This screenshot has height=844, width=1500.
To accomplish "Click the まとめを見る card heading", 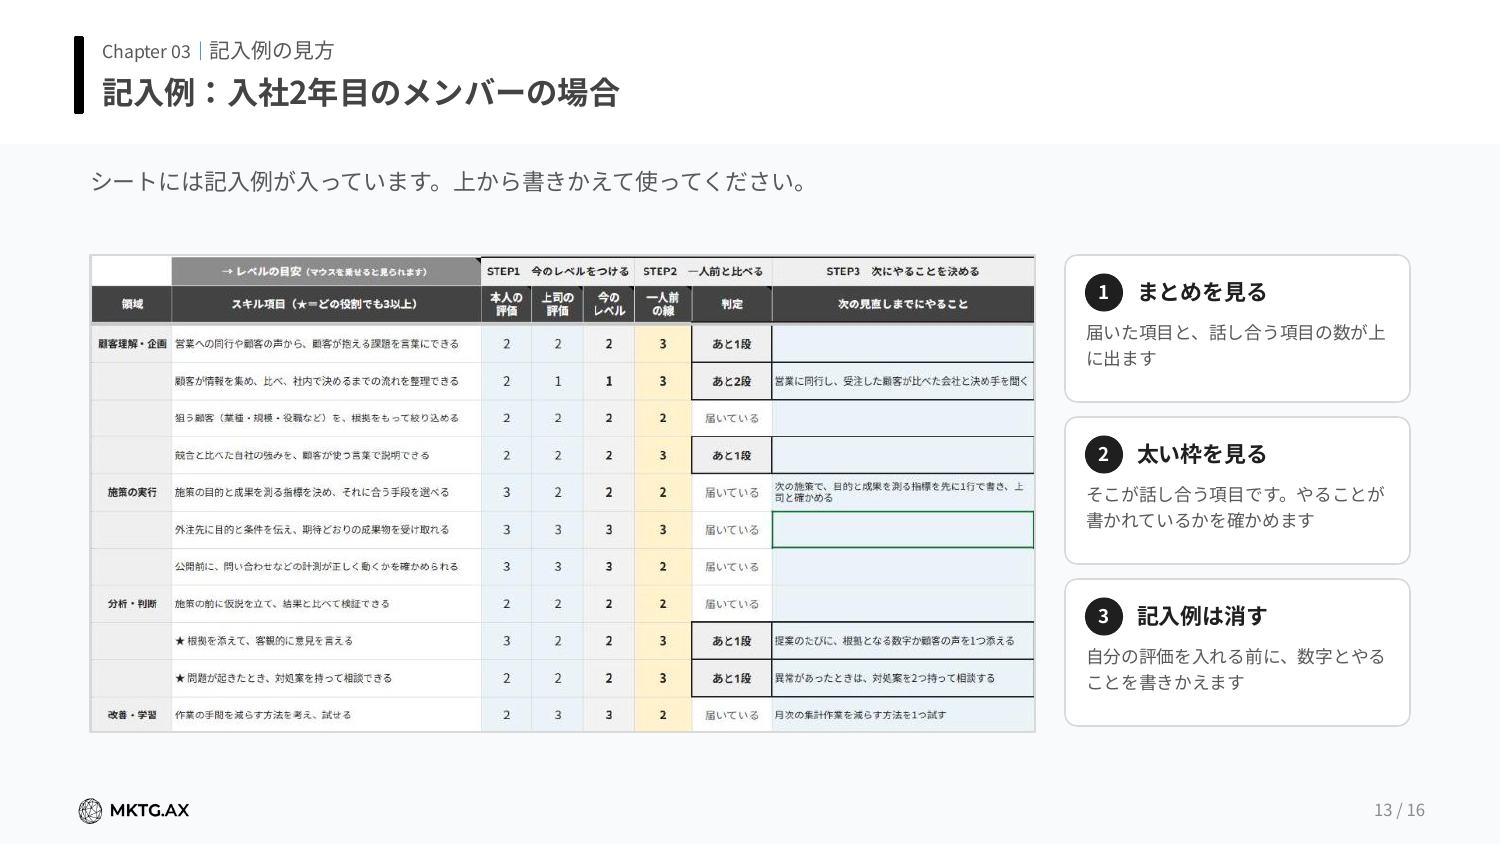I will pos(1202,292).
